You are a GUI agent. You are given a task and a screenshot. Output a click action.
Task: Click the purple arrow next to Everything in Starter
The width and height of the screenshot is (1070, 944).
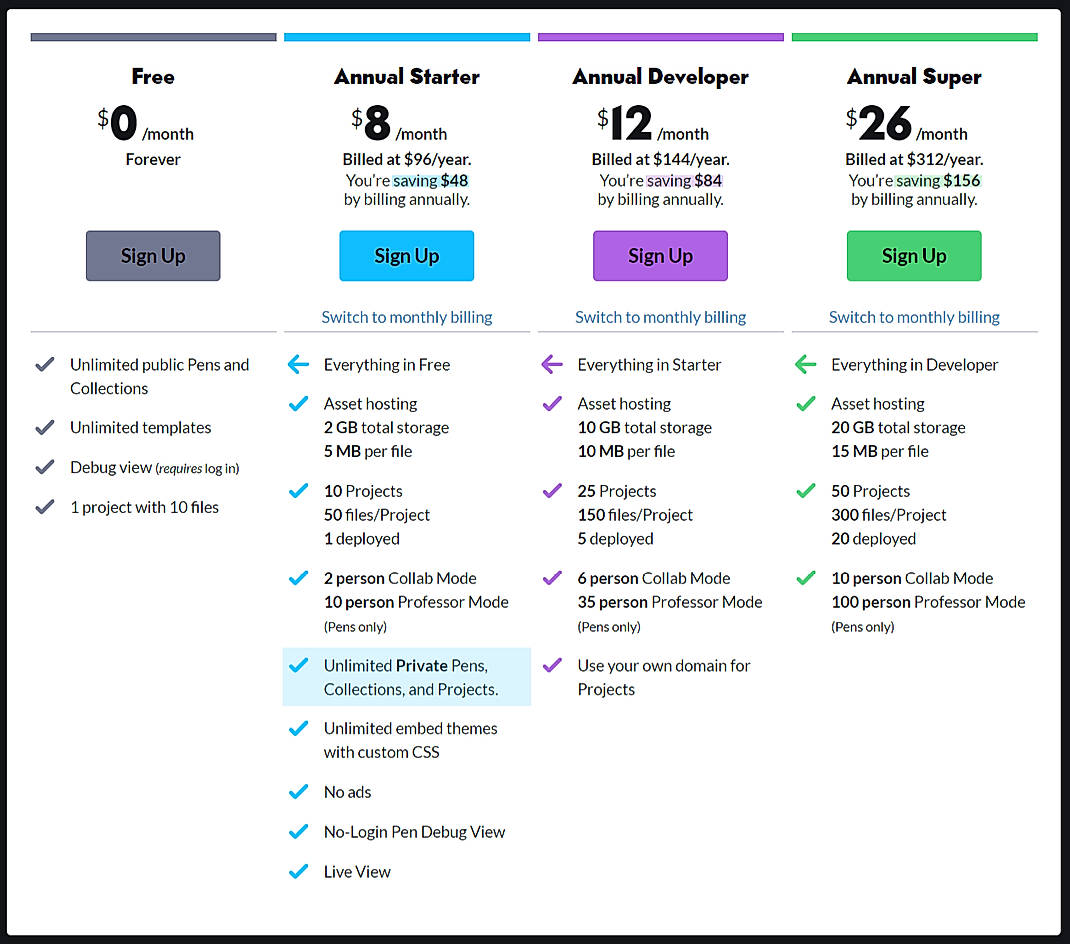552,364
